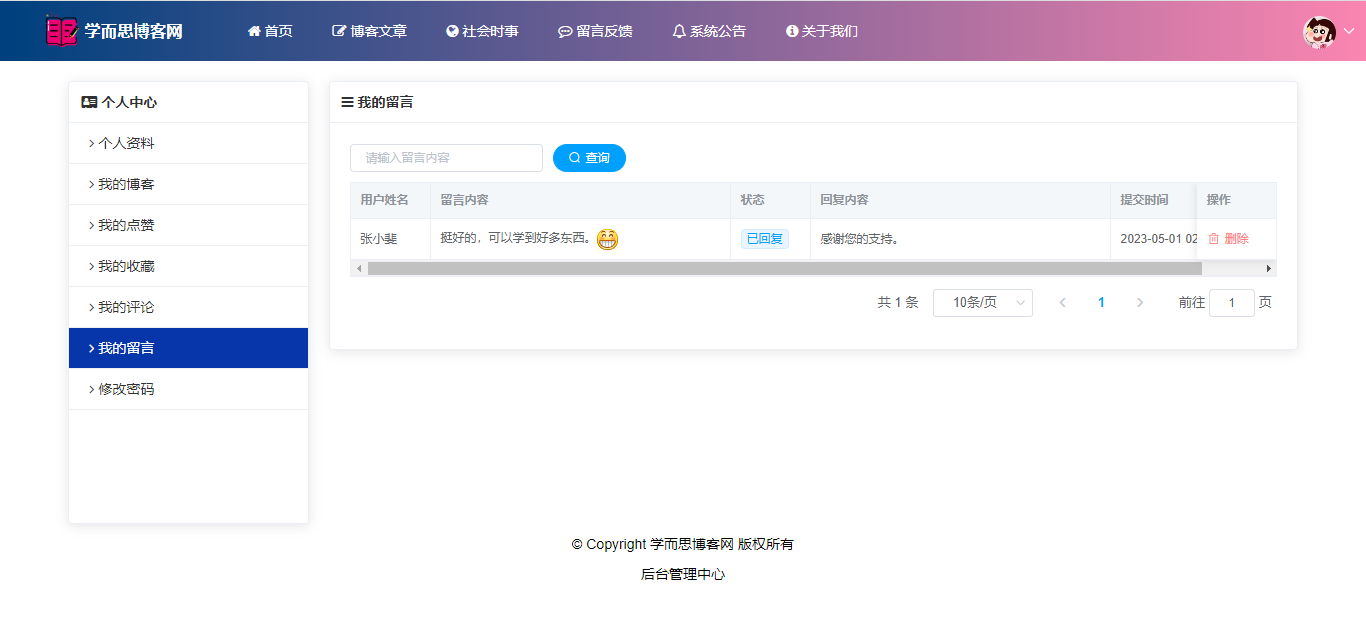Select 个人资料 in the sidebar

(x=126, y=143)
